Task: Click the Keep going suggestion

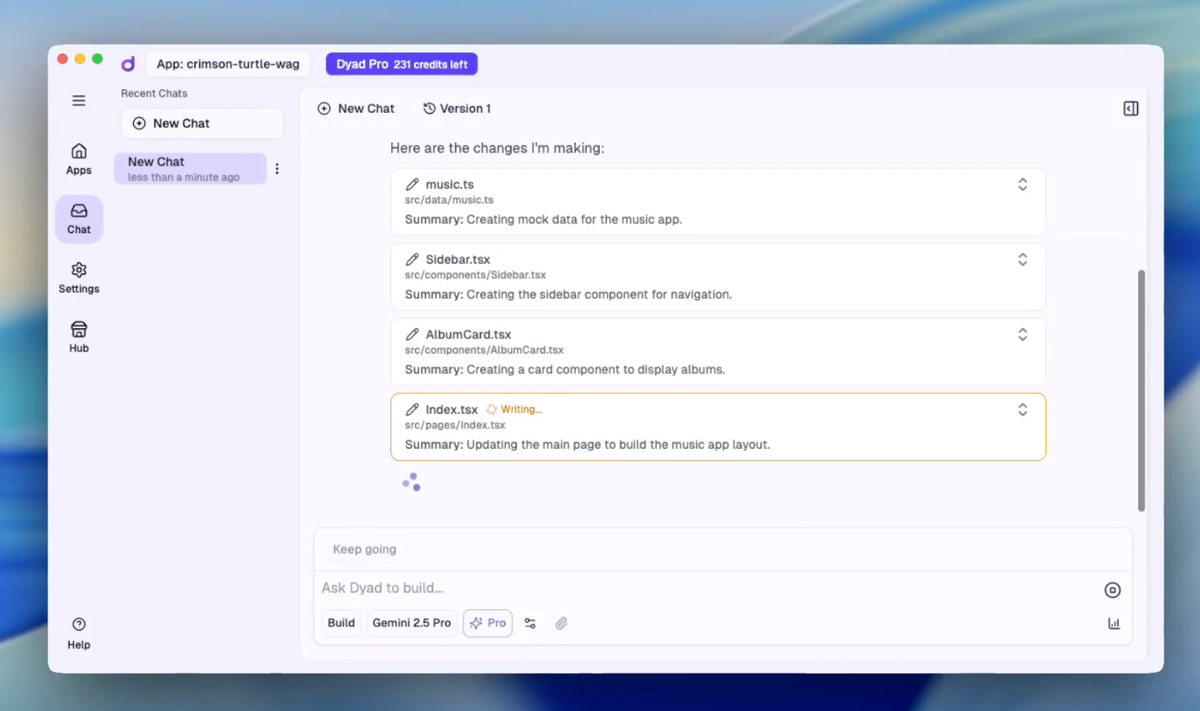Action: (x=364, y=549)
